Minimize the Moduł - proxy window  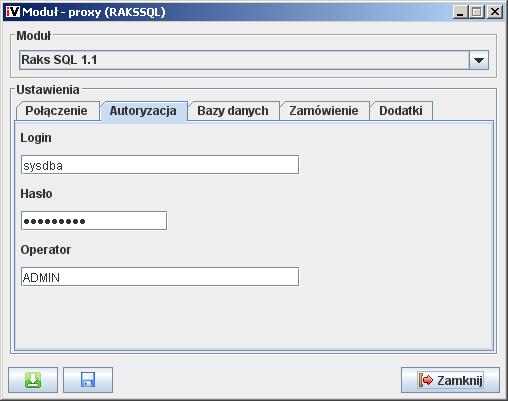[460, 12]
